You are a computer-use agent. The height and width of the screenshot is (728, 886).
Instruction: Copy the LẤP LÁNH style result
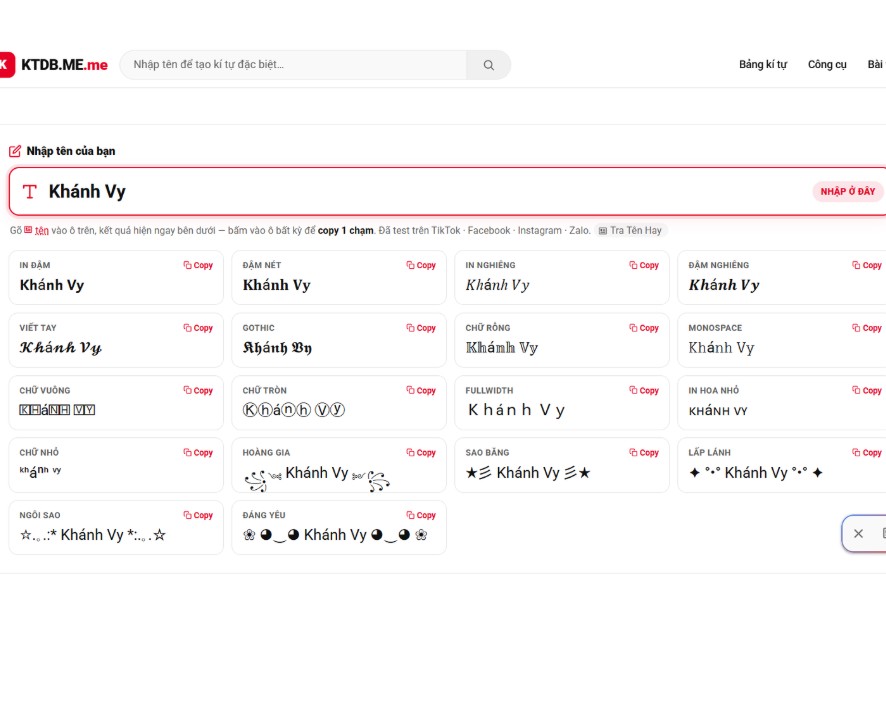pyautogui.click(x=867, y=453)
